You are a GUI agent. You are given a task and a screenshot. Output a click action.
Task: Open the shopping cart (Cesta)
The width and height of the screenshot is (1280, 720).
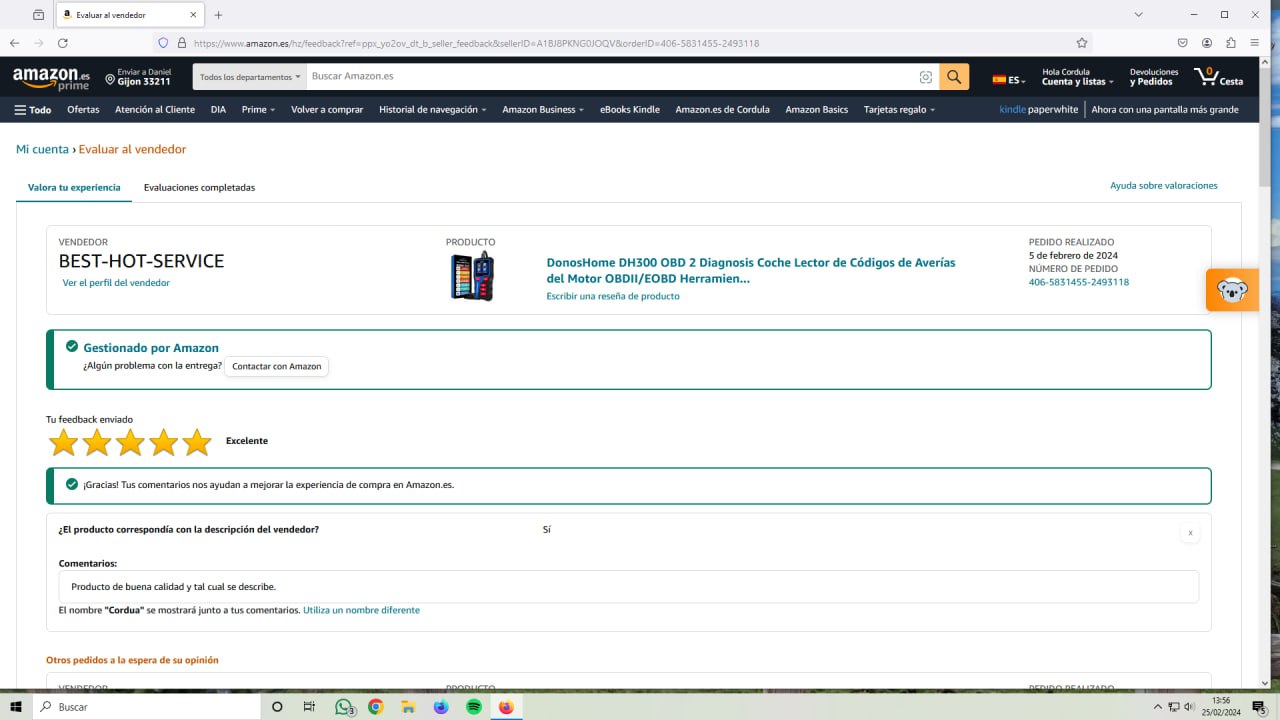(1218, 77)
